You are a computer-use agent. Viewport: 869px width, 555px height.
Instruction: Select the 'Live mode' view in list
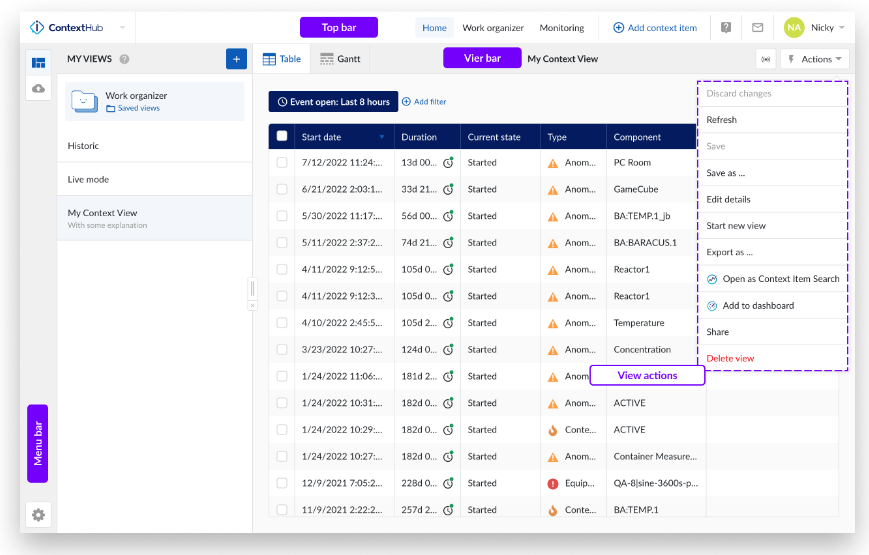pyautogui.click(x=89, y=179)
